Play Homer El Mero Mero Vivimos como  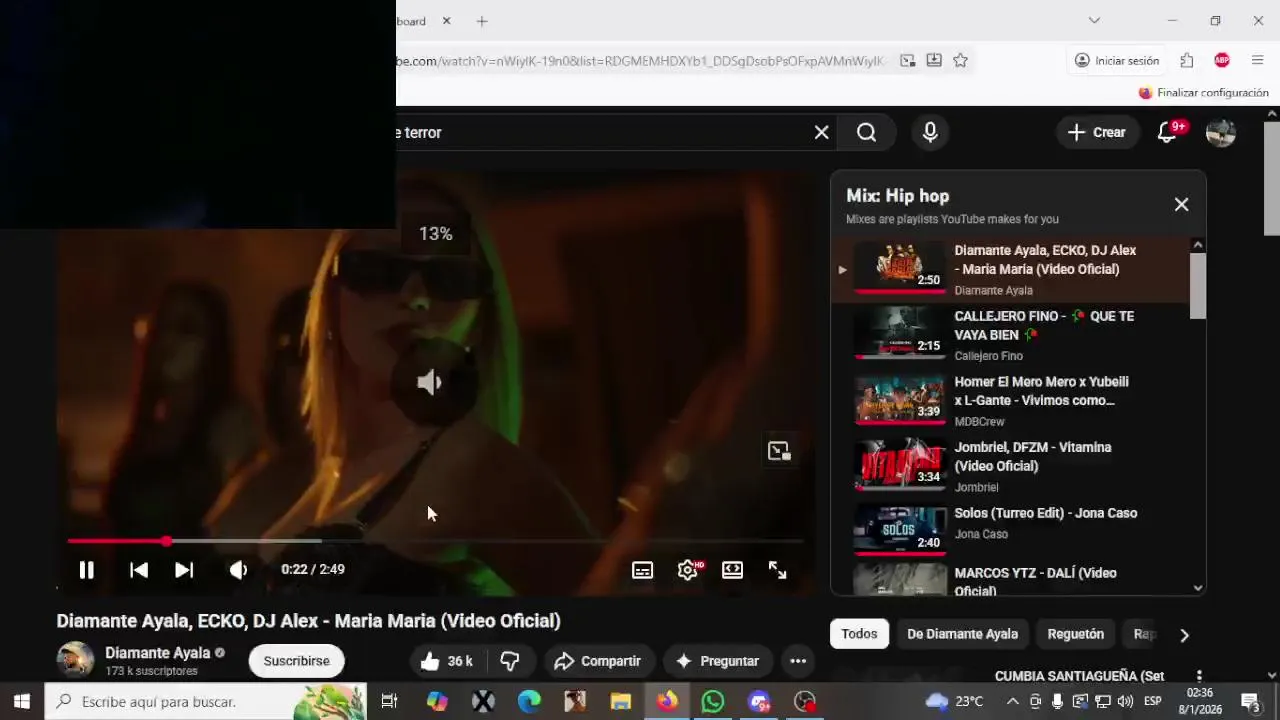click(x=1010, y=401)
